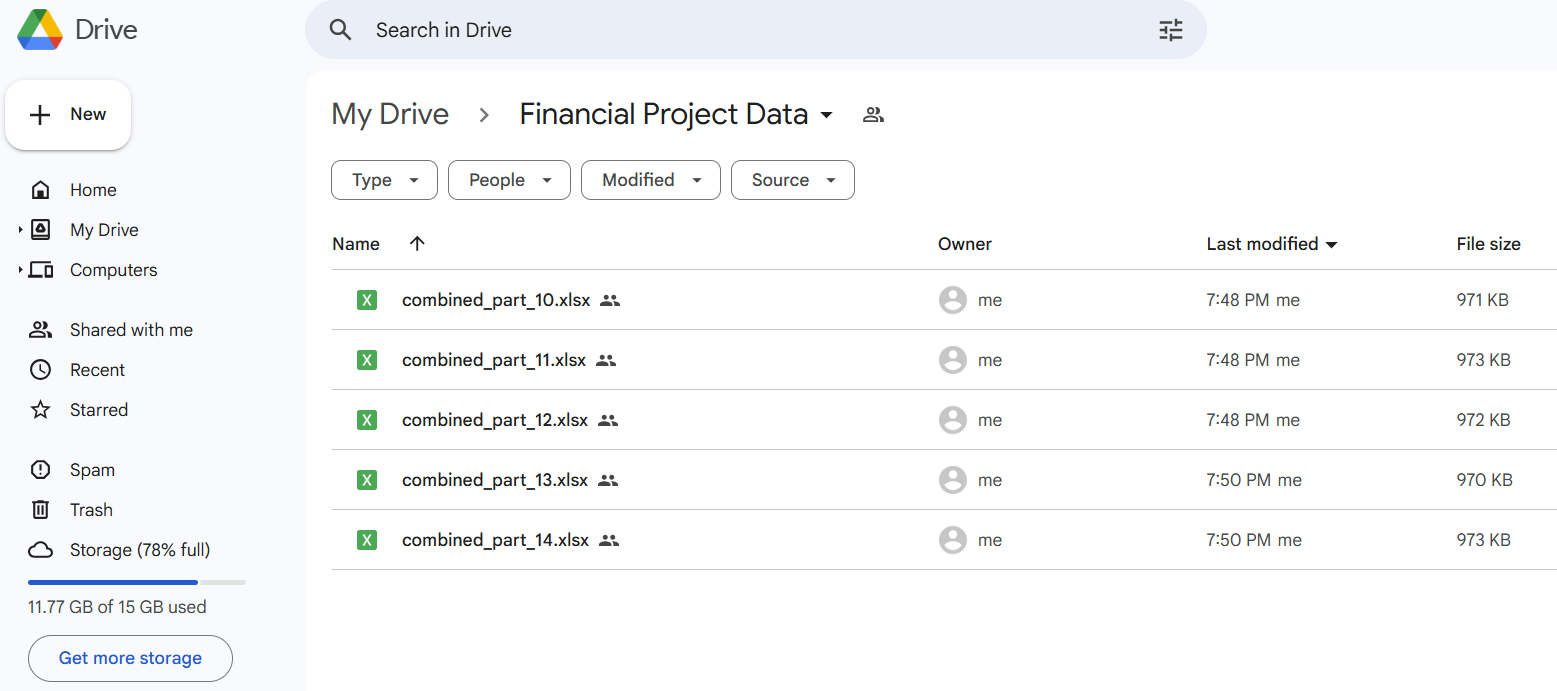Open Spam in sidebar

pos(92,470)
